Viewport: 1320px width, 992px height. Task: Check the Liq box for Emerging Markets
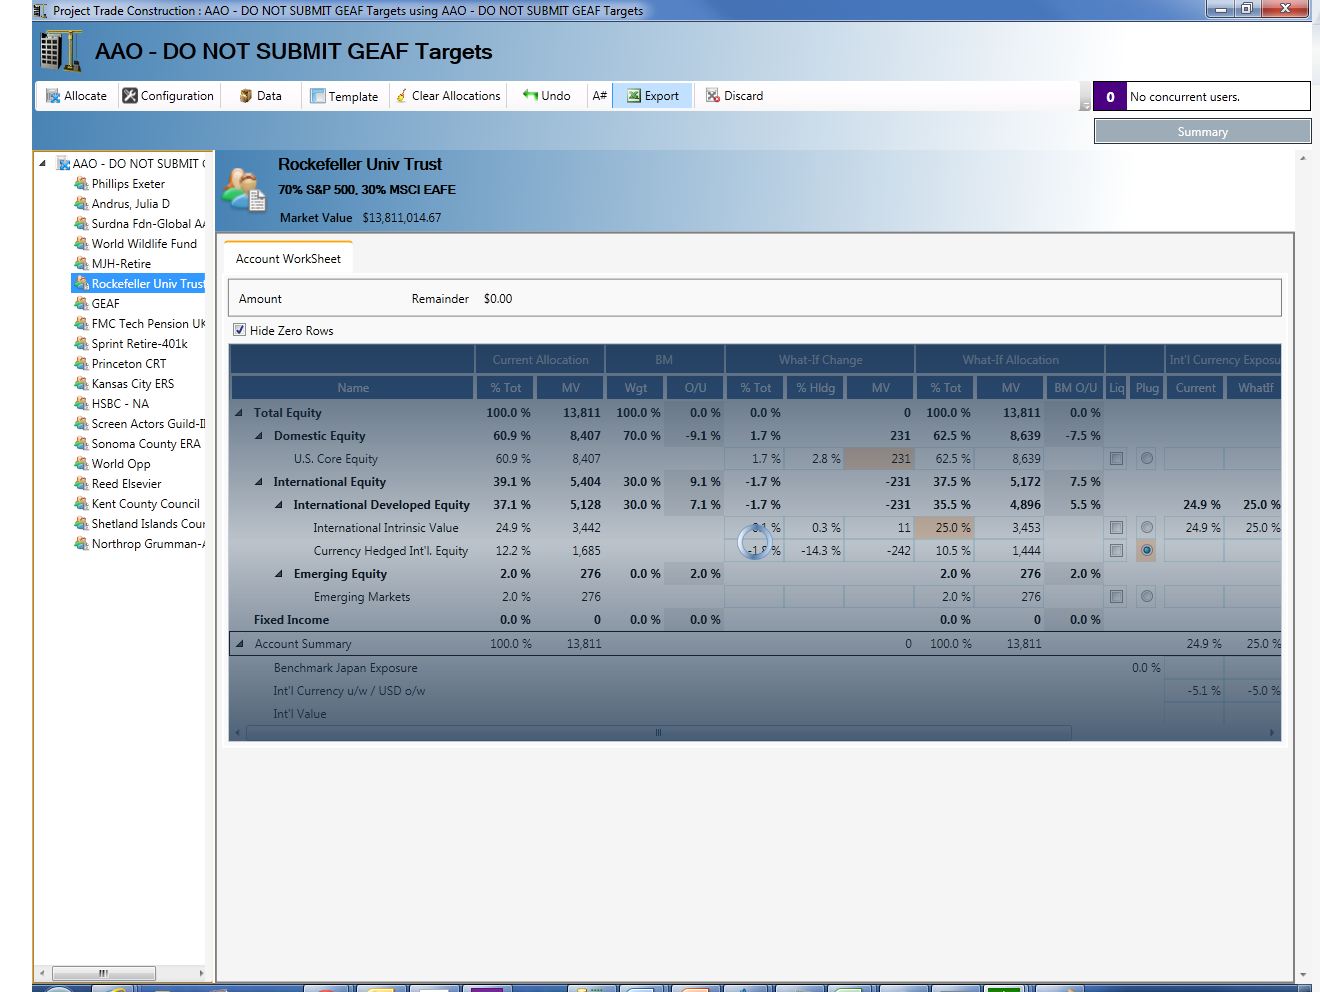click(1116, 597)
